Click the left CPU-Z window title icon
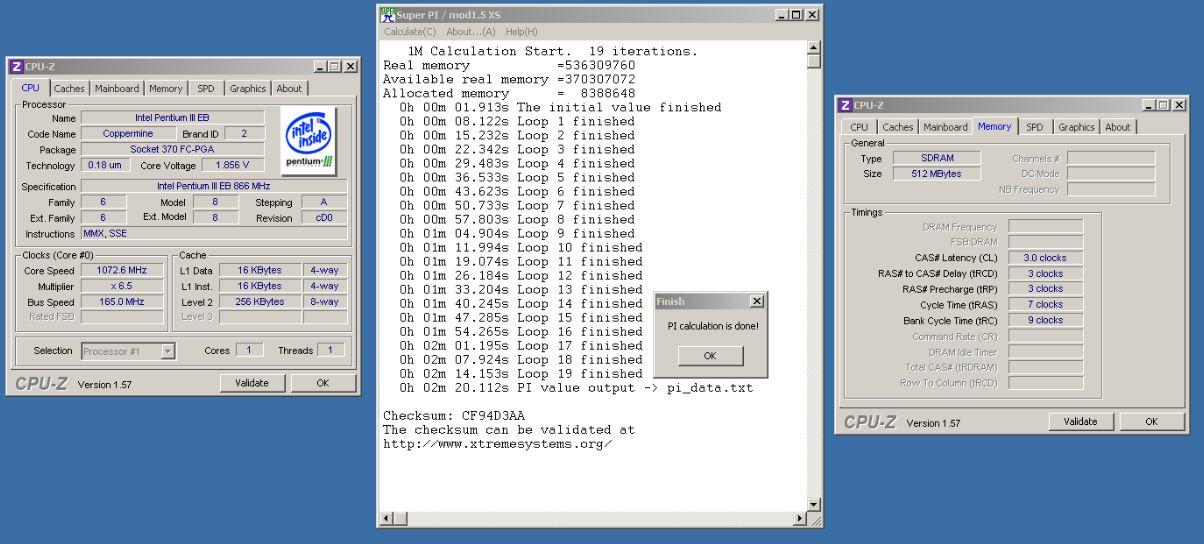This screenshot has width=1204, height=544. click(x=15, y=66)
